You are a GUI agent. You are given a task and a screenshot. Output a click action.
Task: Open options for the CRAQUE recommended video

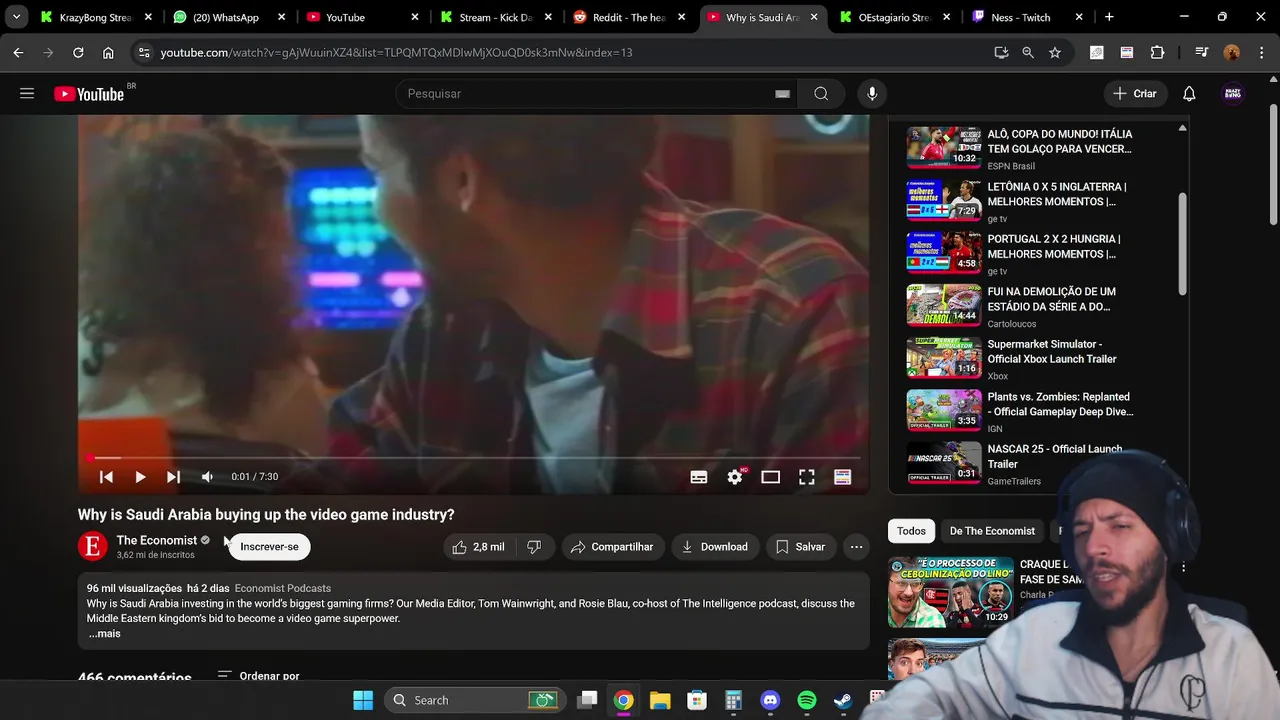click(1183, 568)
